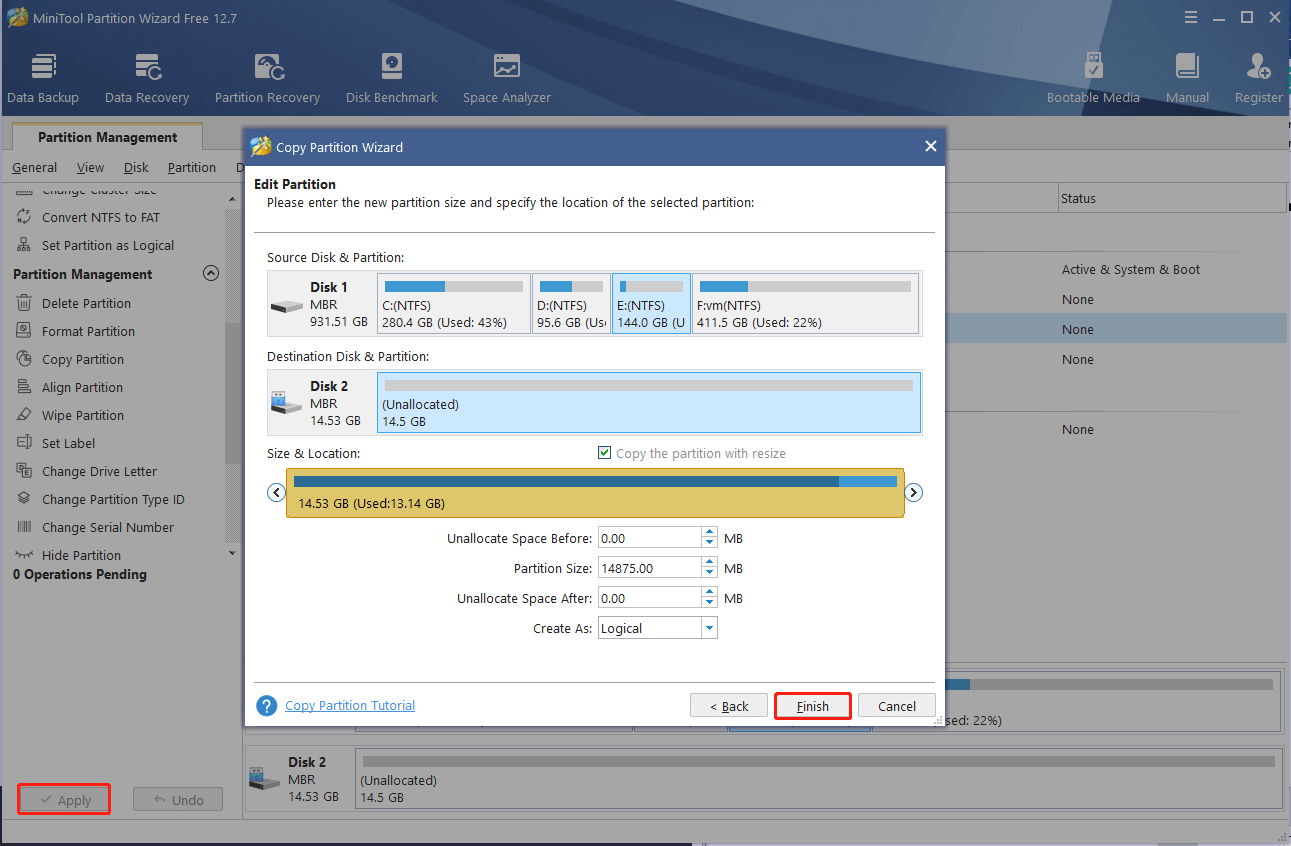This screenshot has width=1291, height=846.
Task: Open Partition Recovery from the toolbar
Action: pyautogui.click(x=268, y=79)
